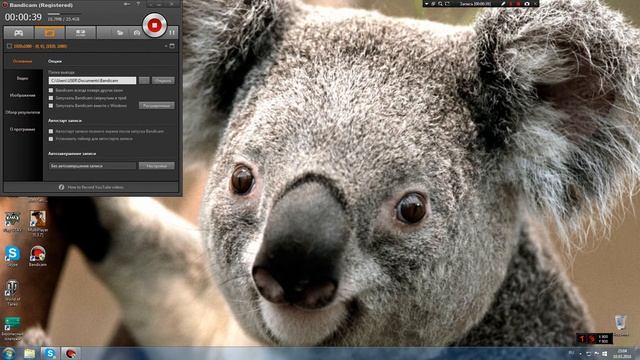Enable run Bandicam with Windows checkbox
Viewport: 640px width, 360px height.
point(51,106)
